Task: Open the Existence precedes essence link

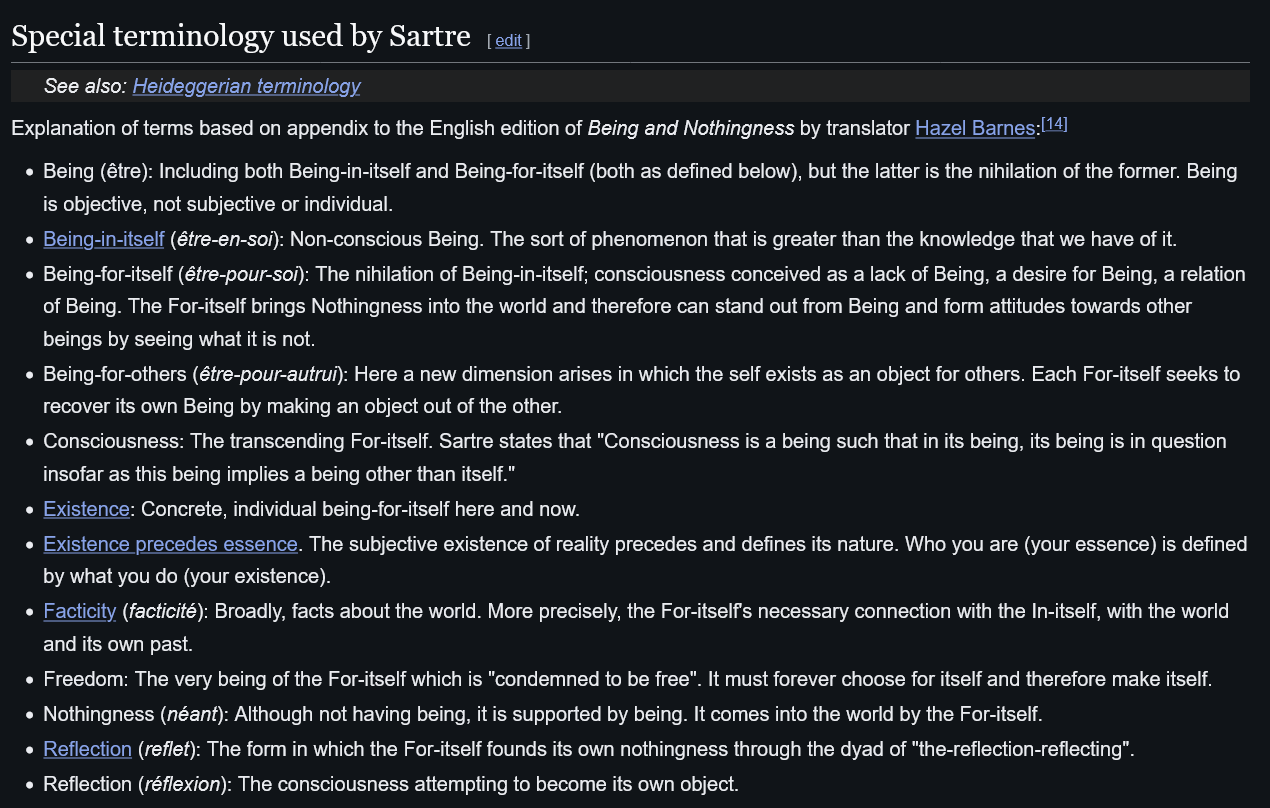Action: coord(170,544)
